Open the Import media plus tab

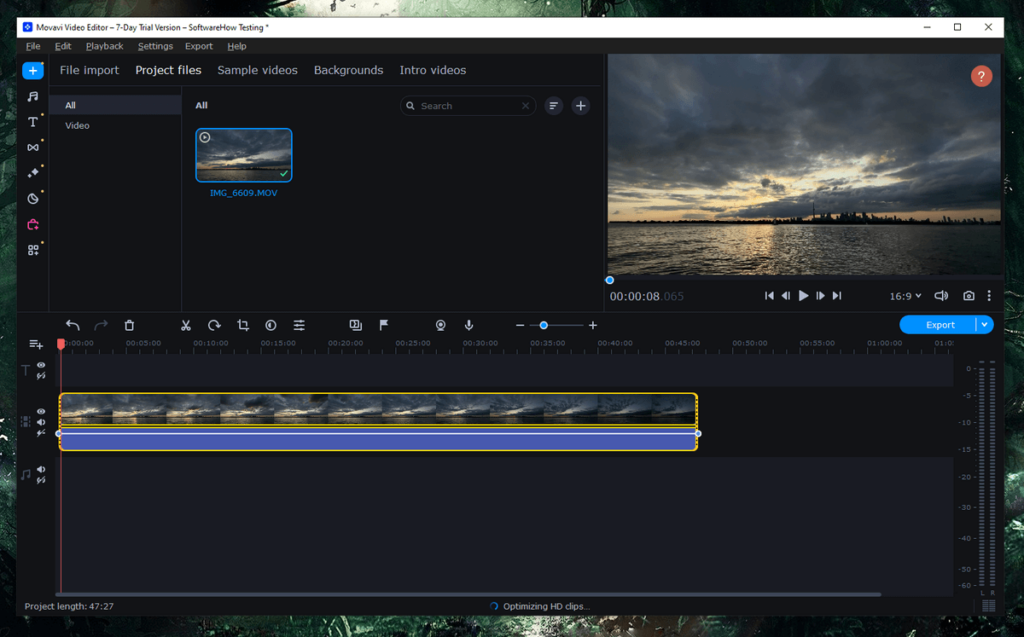coord(33,71)
